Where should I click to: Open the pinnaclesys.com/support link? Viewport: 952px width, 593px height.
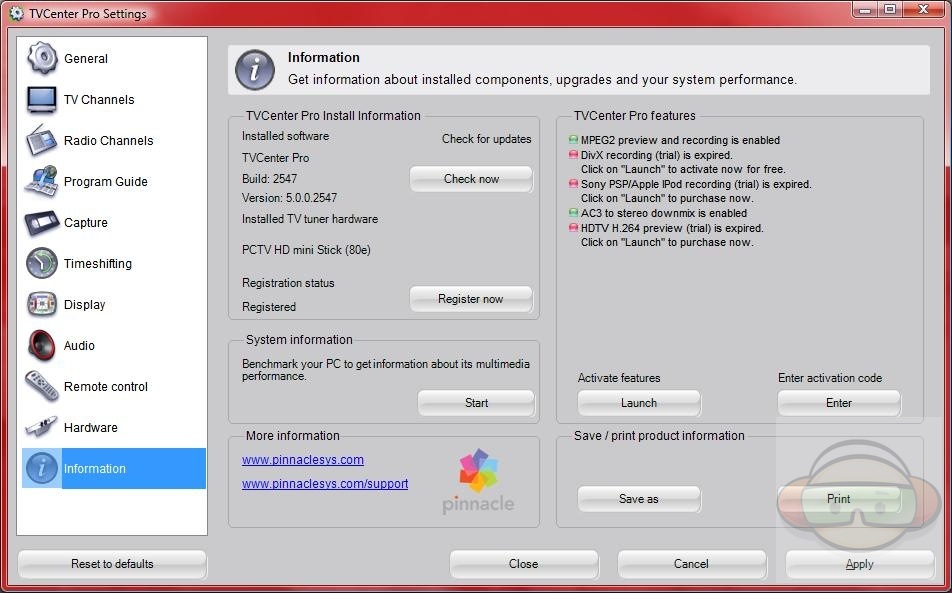(324, 484)
